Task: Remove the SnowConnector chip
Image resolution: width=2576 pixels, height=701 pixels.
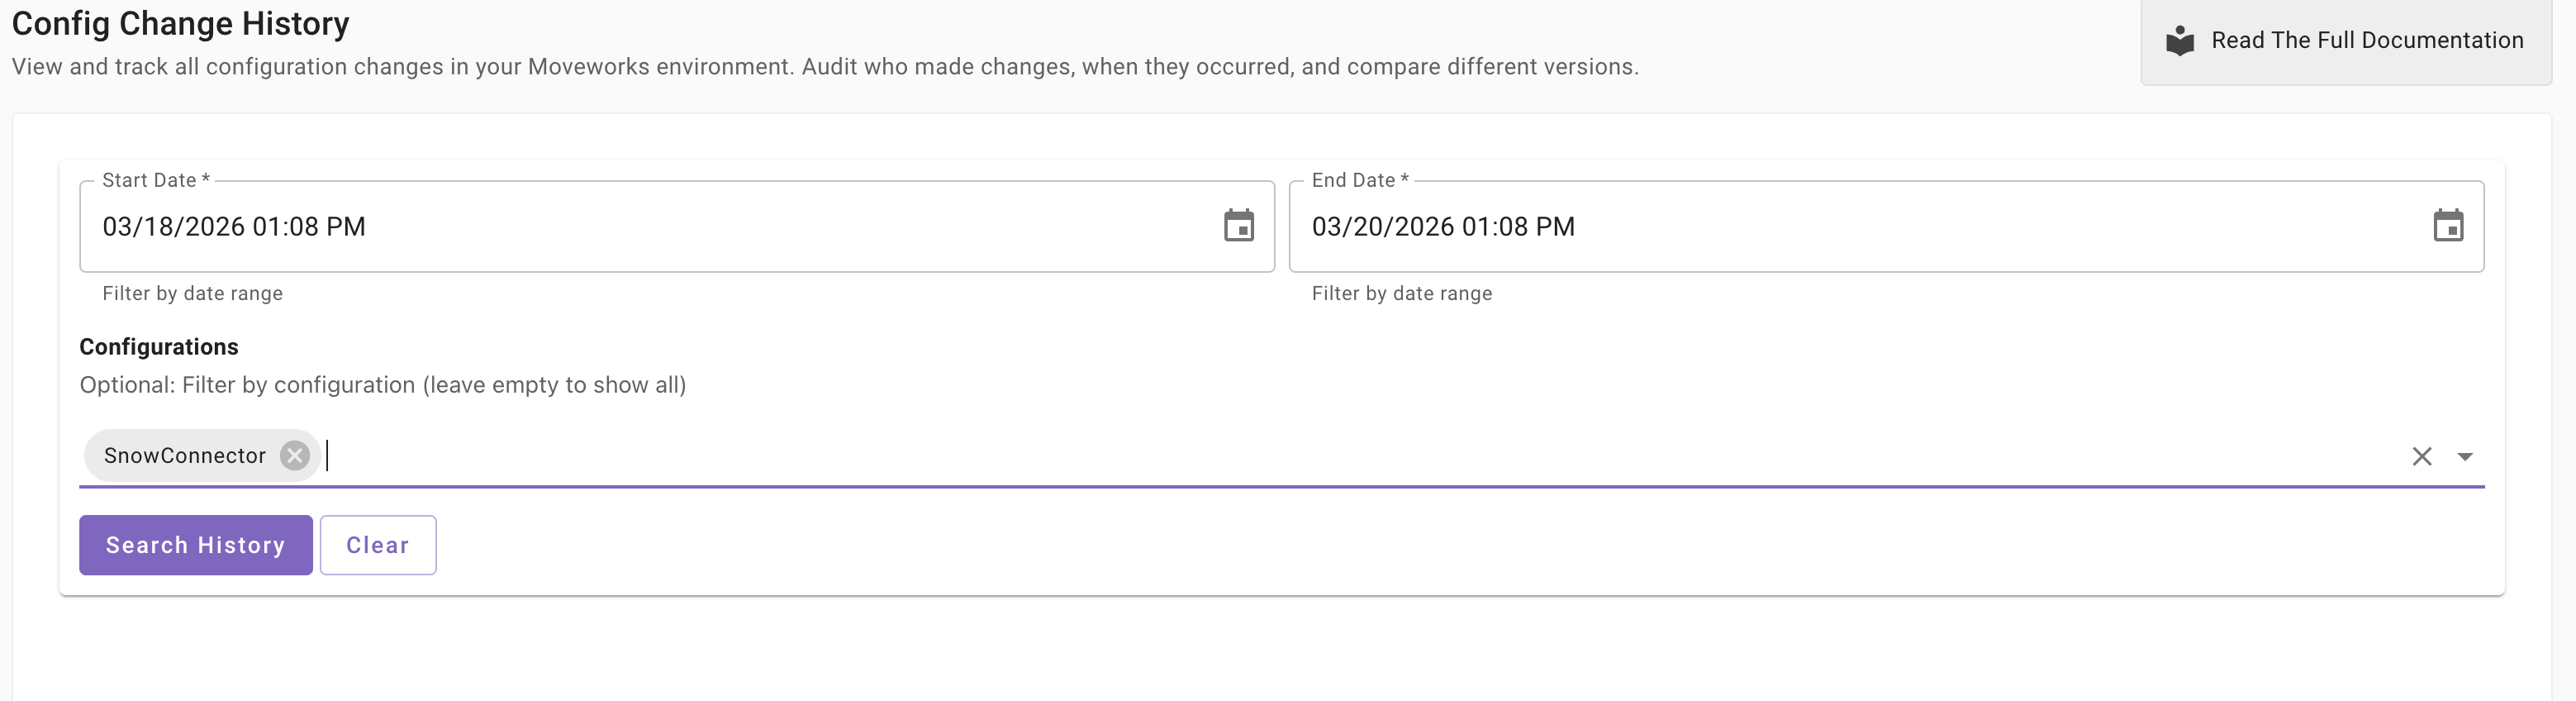Action: click(x=294, y=456)
